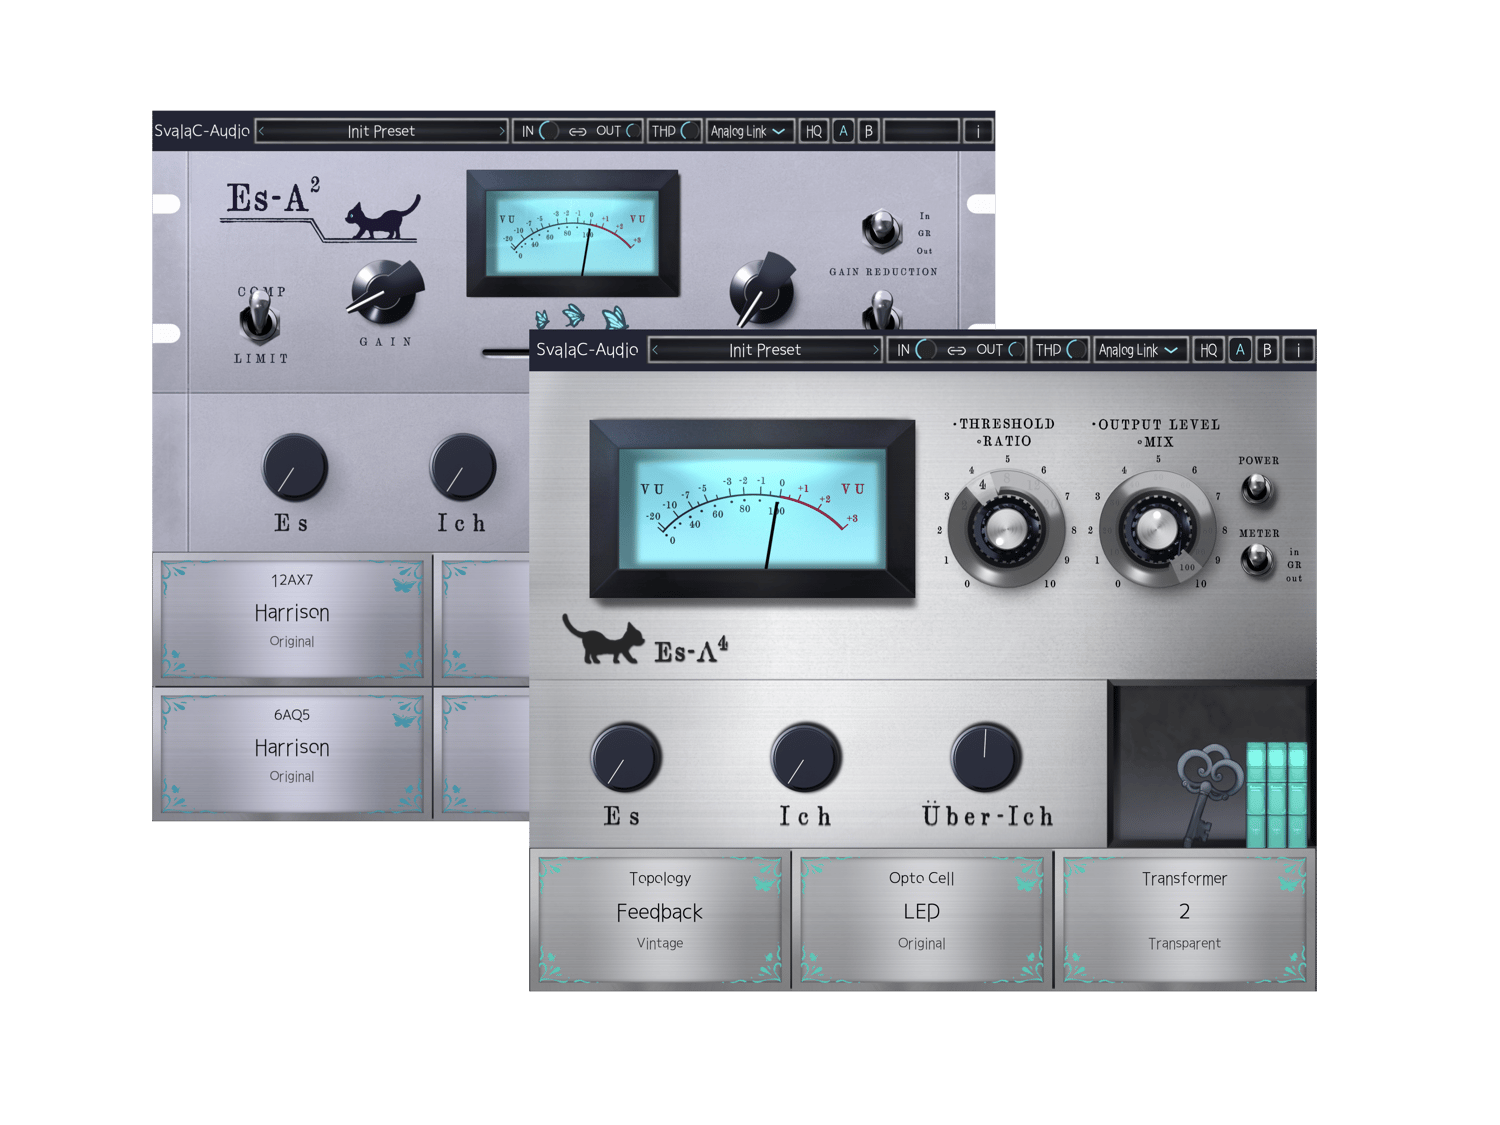Click the Es knob in Es-A² window
1500x1125 pixels.
(x=294, y=467)
